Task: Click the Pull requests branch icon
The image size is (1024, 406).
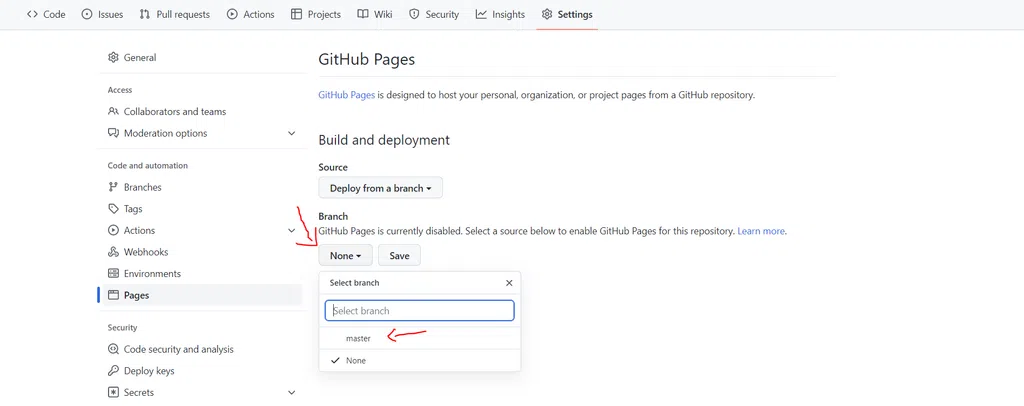Action: 145,14
